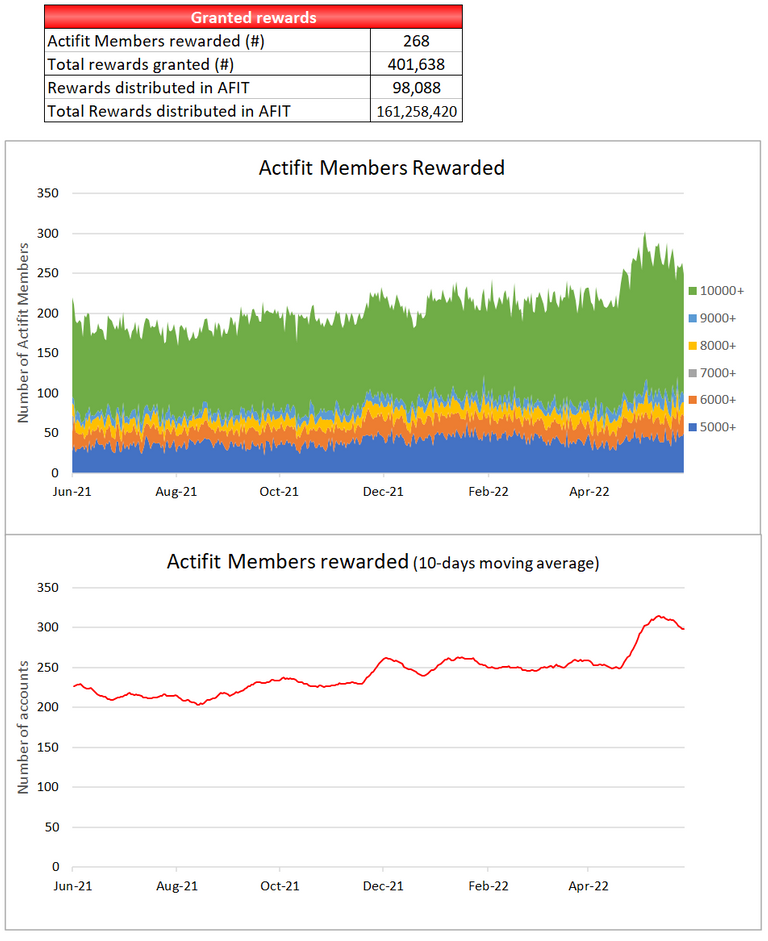The height and width of the screenshot is (941, 768).
Task: Click the yellow 8000+ legend swatch
Action: (692, 346)
